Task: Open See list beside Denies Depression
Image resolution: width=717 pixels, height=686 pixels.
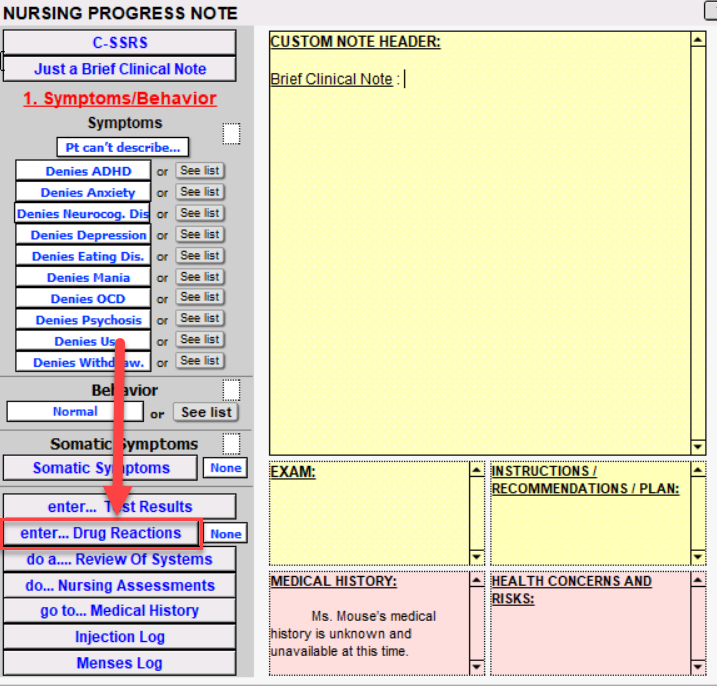Action: tap(200, 234)
